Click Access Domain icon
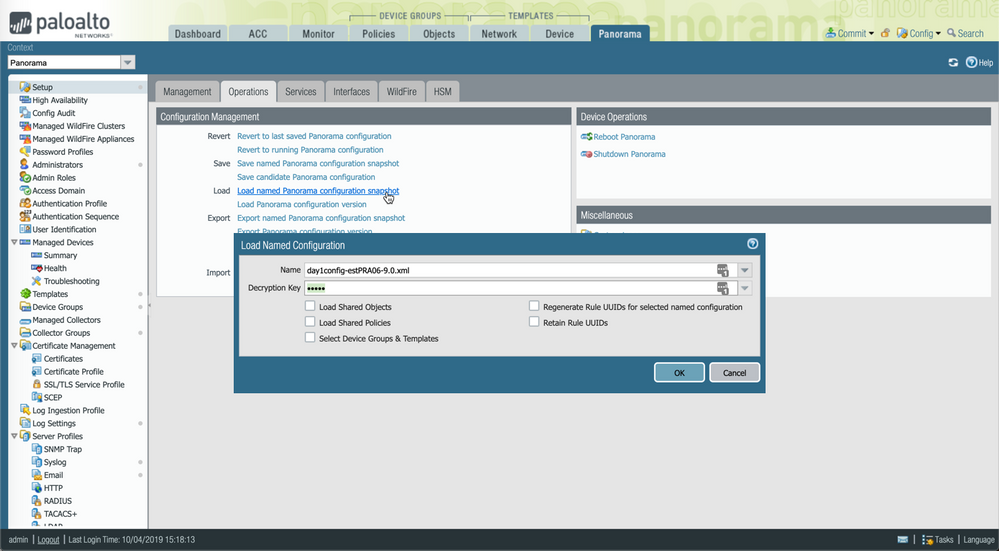999x551 pixels. click(25, 190)
